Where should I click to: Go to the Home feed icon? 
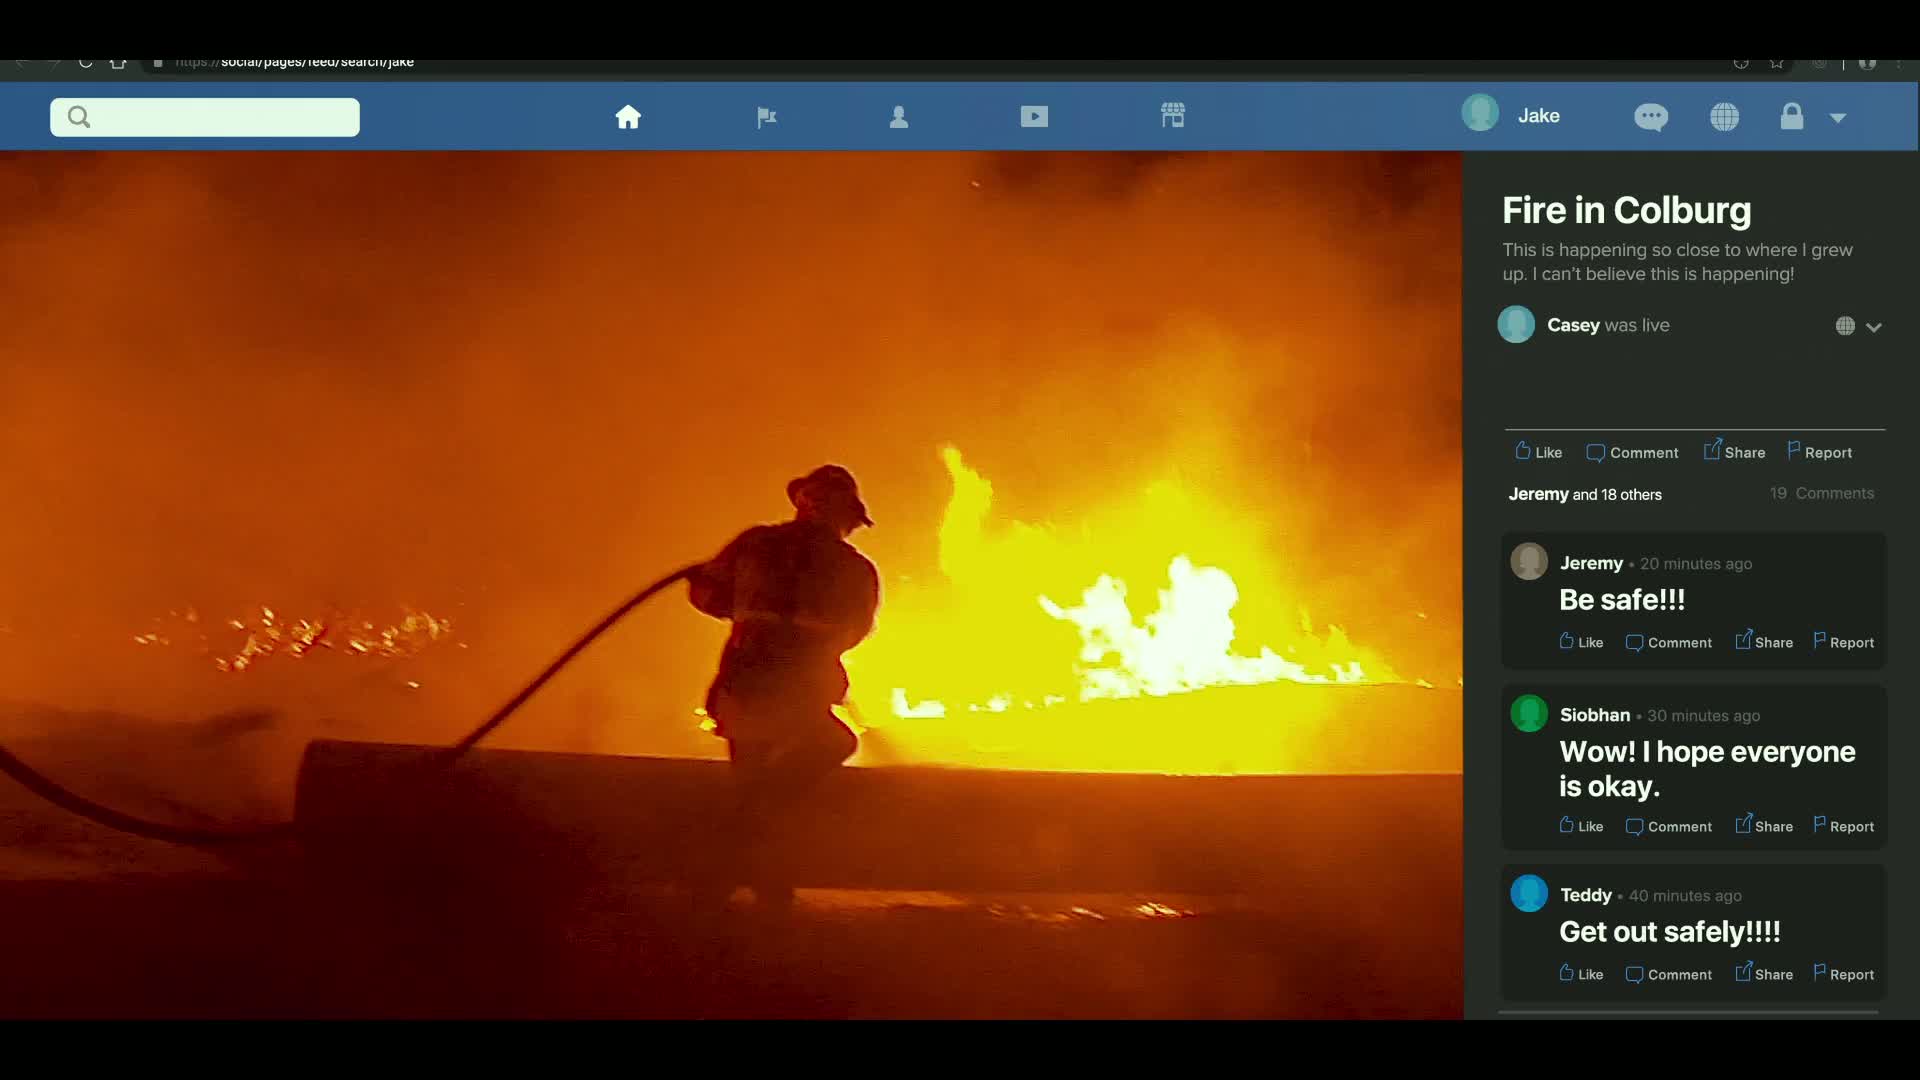(628, 117)
